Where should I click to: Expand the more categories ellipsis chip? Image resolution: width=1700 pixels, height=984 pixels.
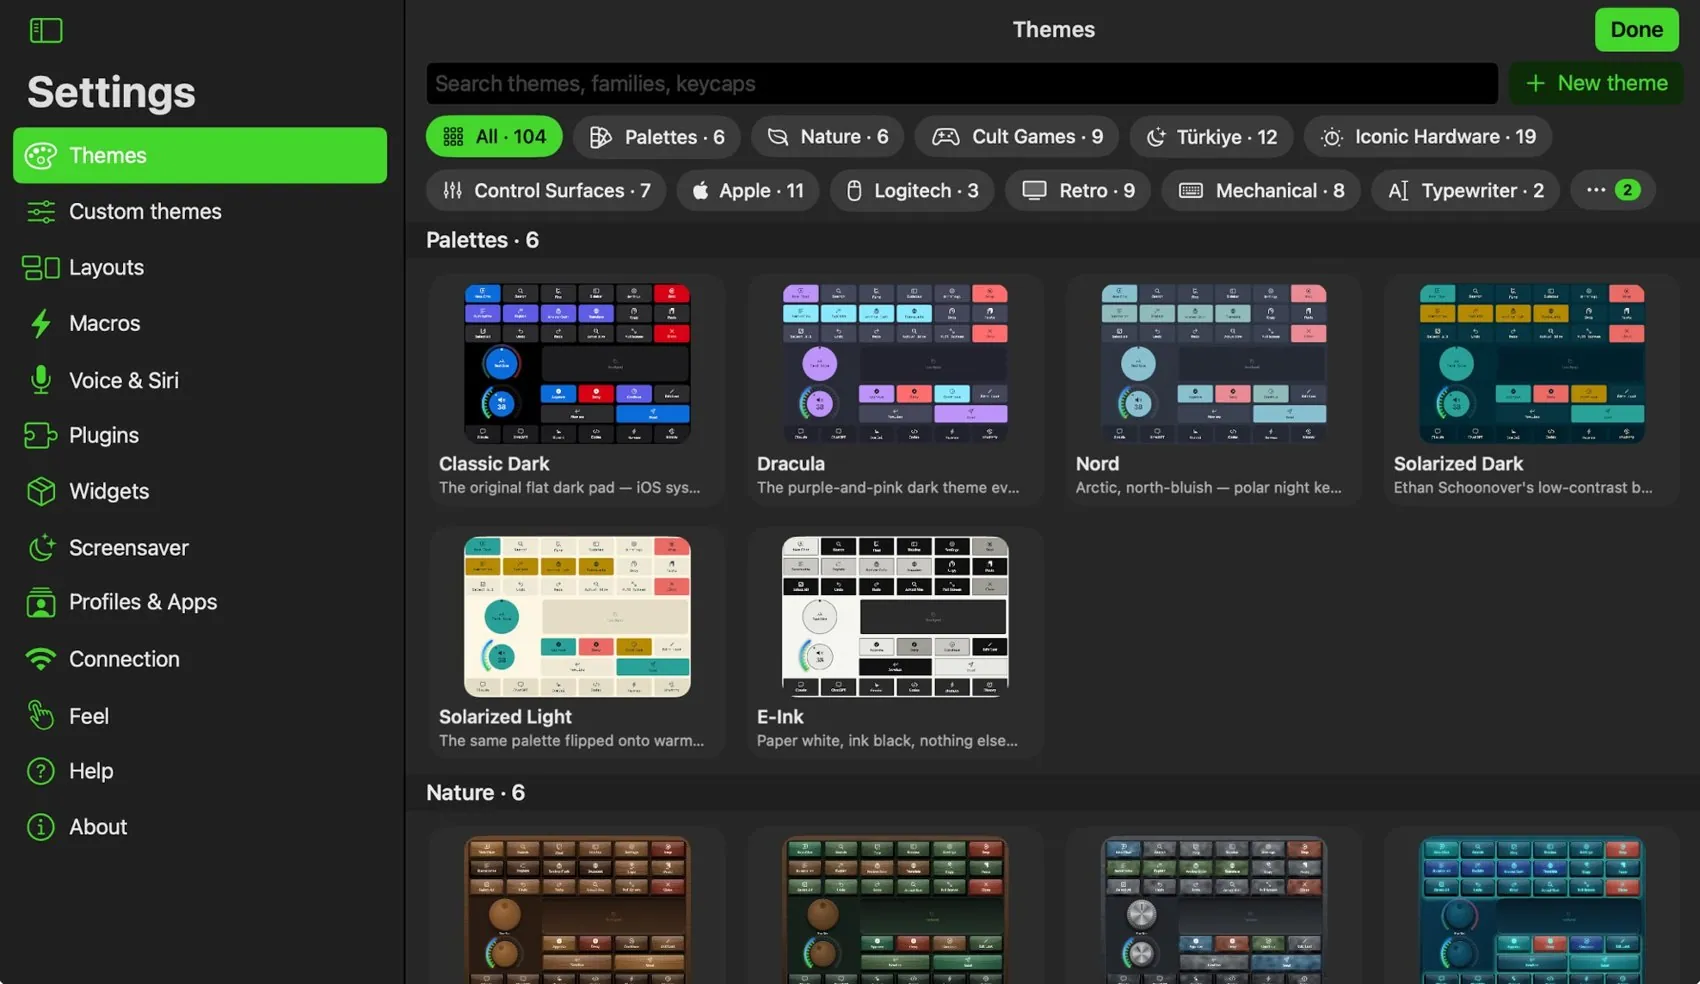pyautogui.click(x=1613, y=190)
